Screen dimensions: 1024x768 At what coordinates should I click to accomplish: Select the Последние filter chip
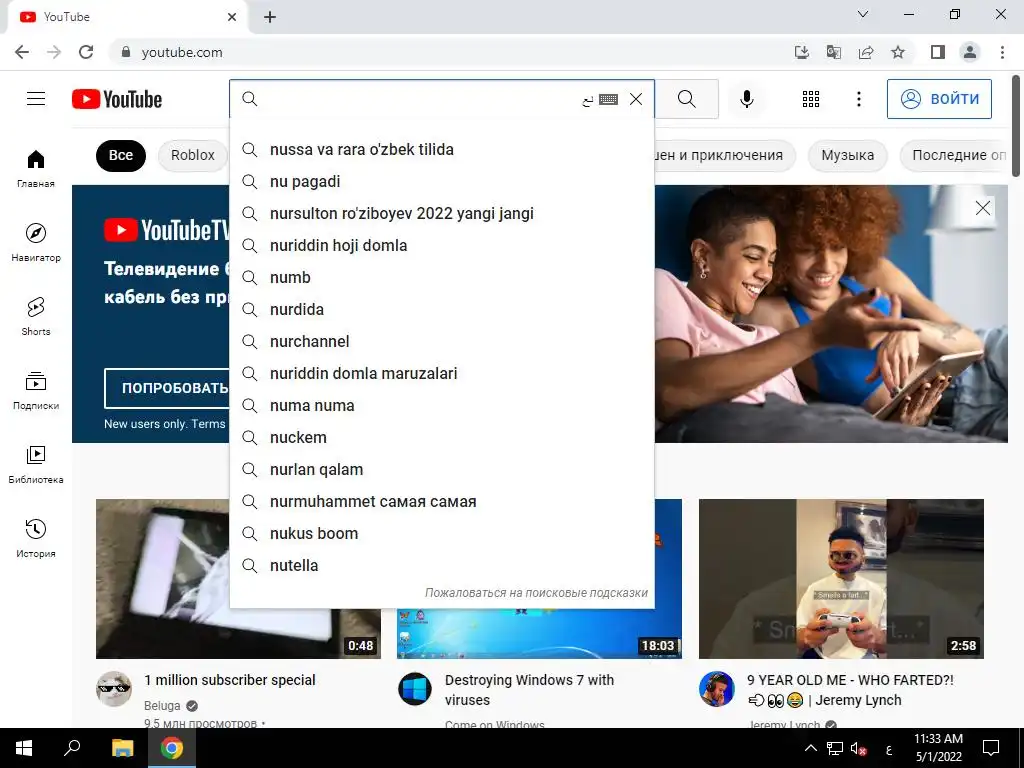954,155
